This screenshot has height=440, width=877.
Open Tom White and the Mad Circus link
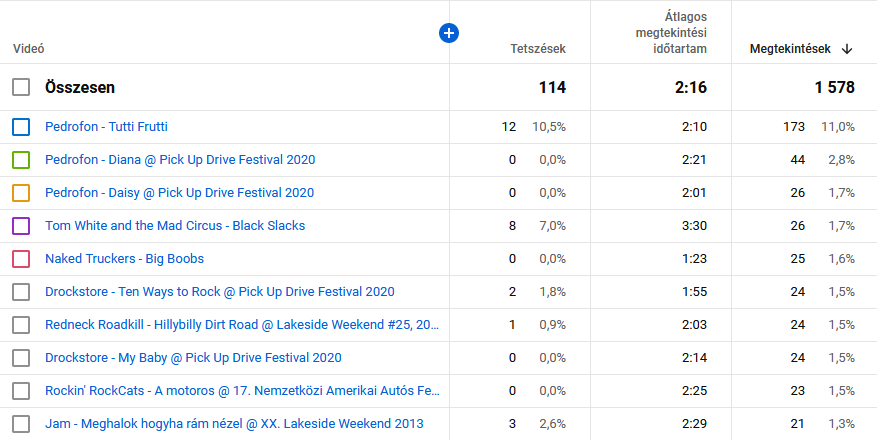[x=175, y=226]
